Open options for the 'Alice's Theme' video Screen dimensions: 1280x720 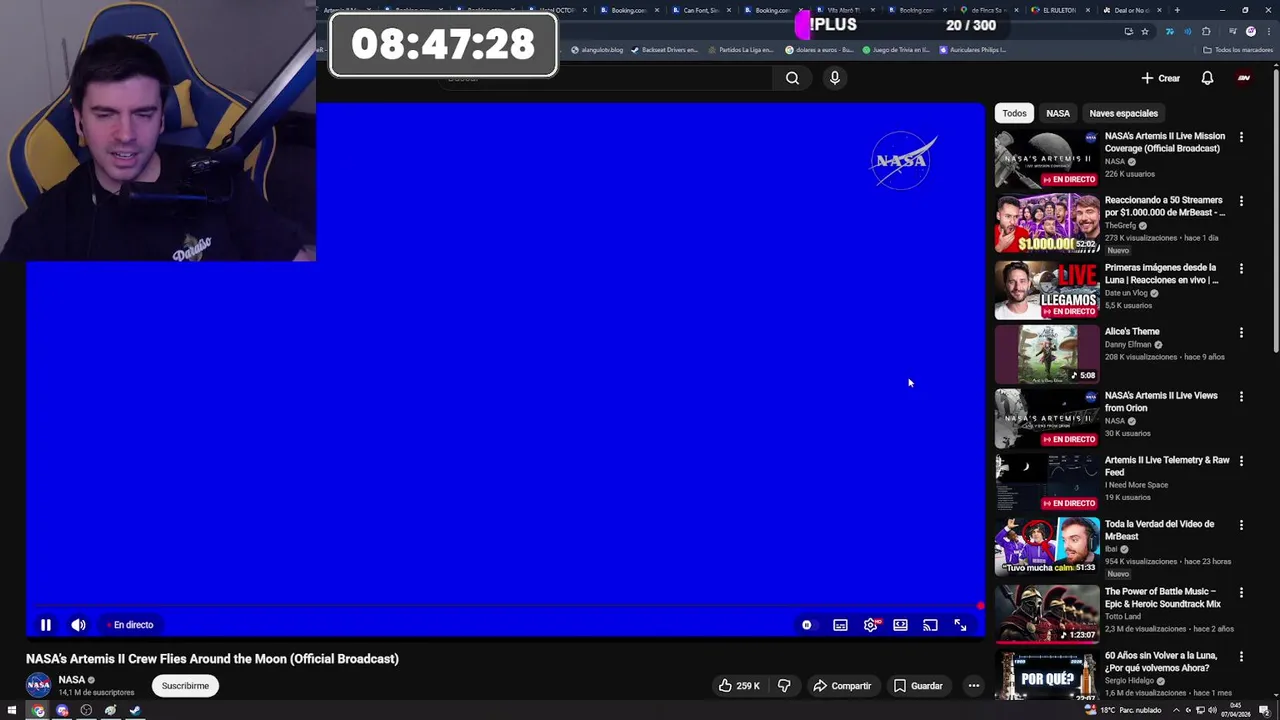tap(1241, 333)
